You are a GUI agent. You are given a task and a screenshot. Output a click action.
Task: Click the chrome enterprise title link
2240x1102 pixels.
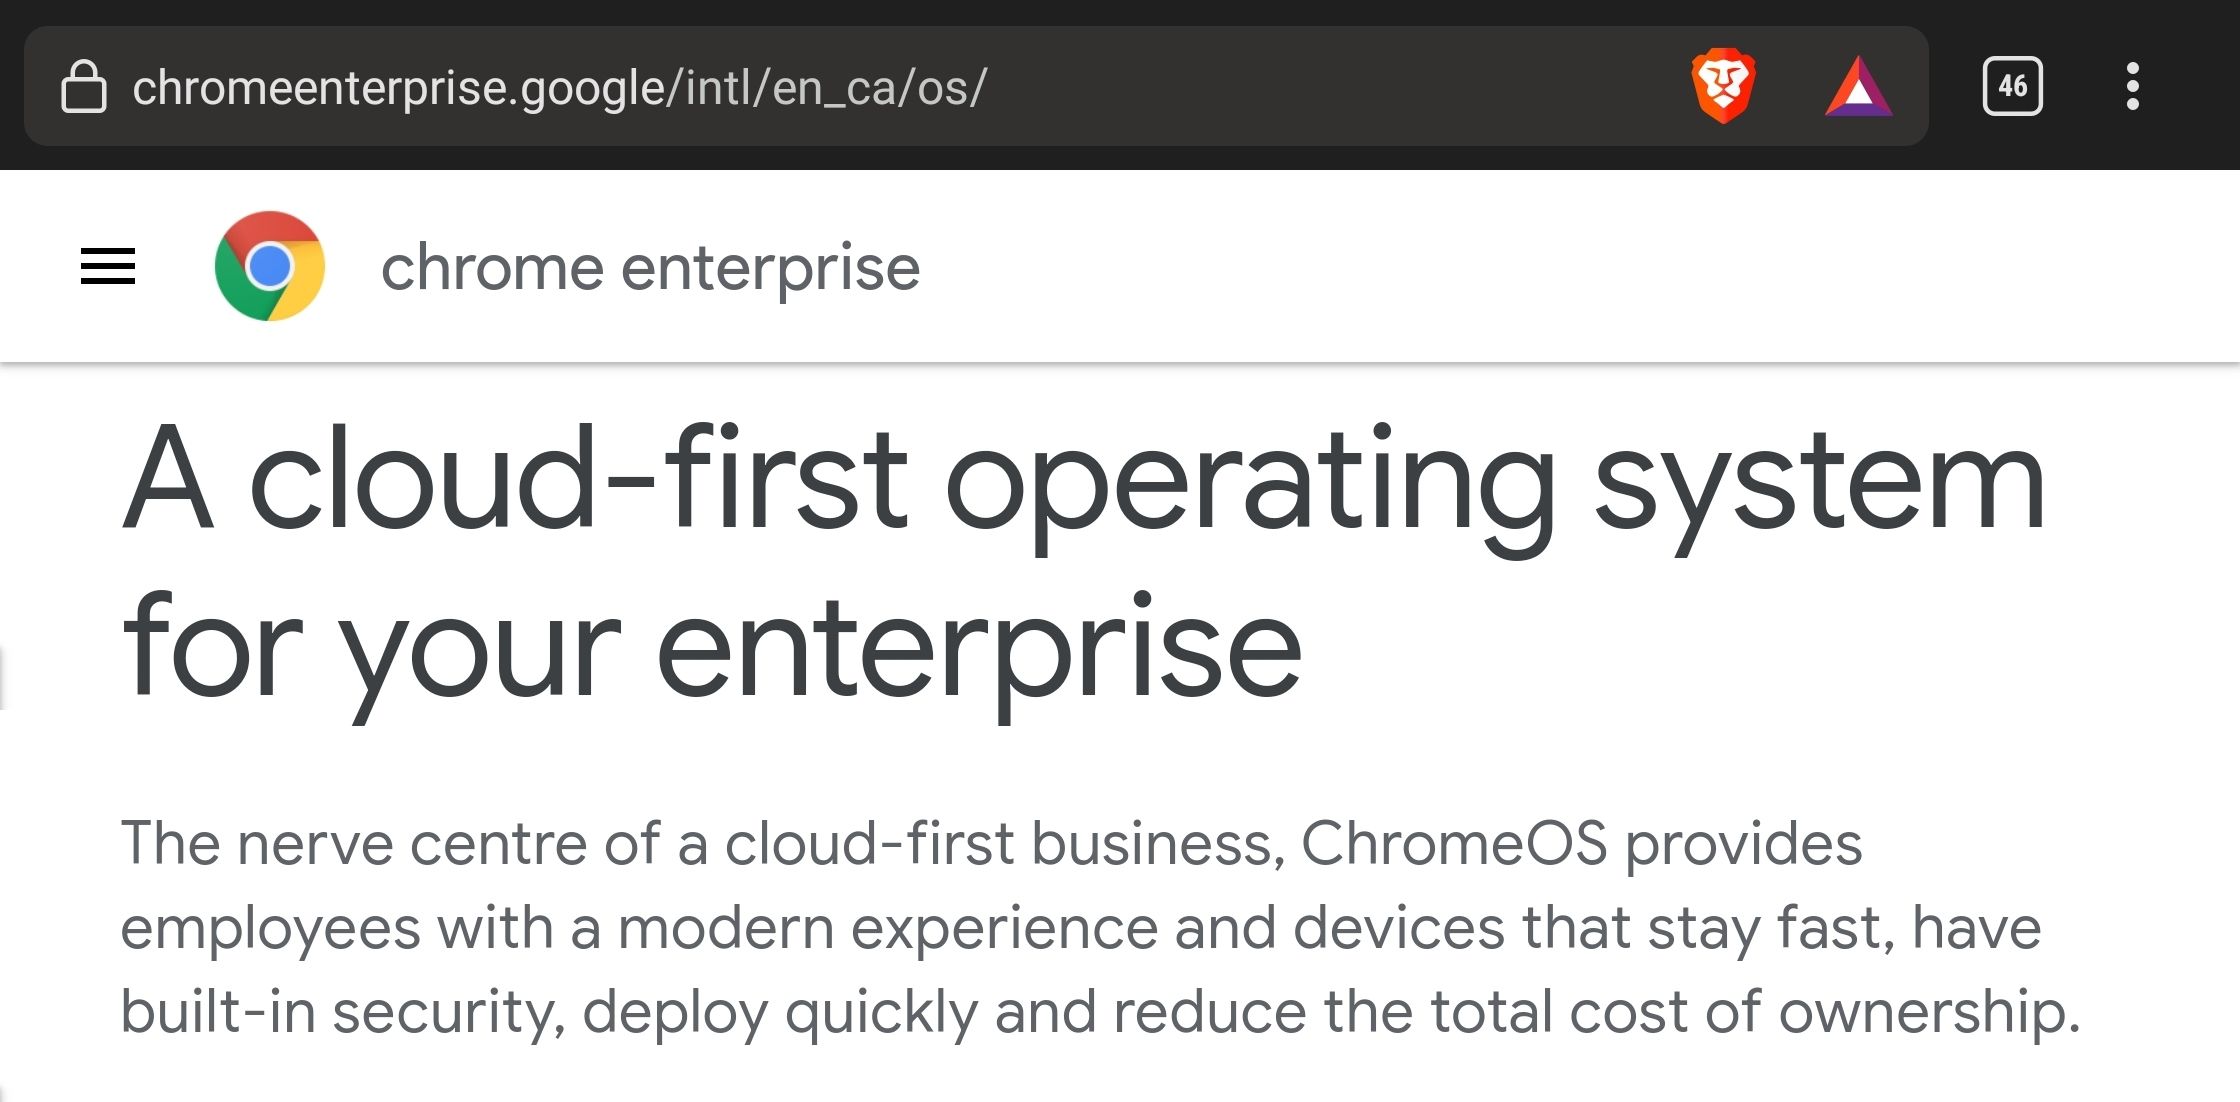pyautogui.click(x=650, y=268)
